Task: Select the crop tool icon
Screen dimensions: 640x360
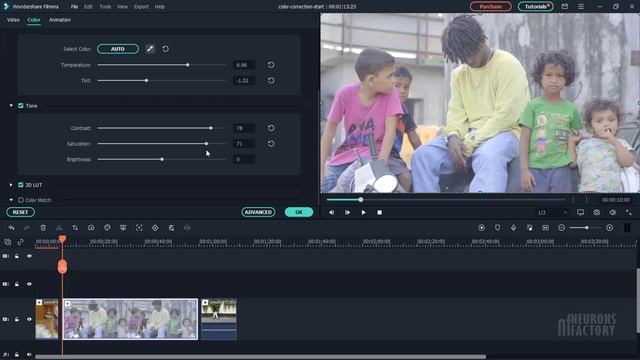Action: tap(75, 228)
